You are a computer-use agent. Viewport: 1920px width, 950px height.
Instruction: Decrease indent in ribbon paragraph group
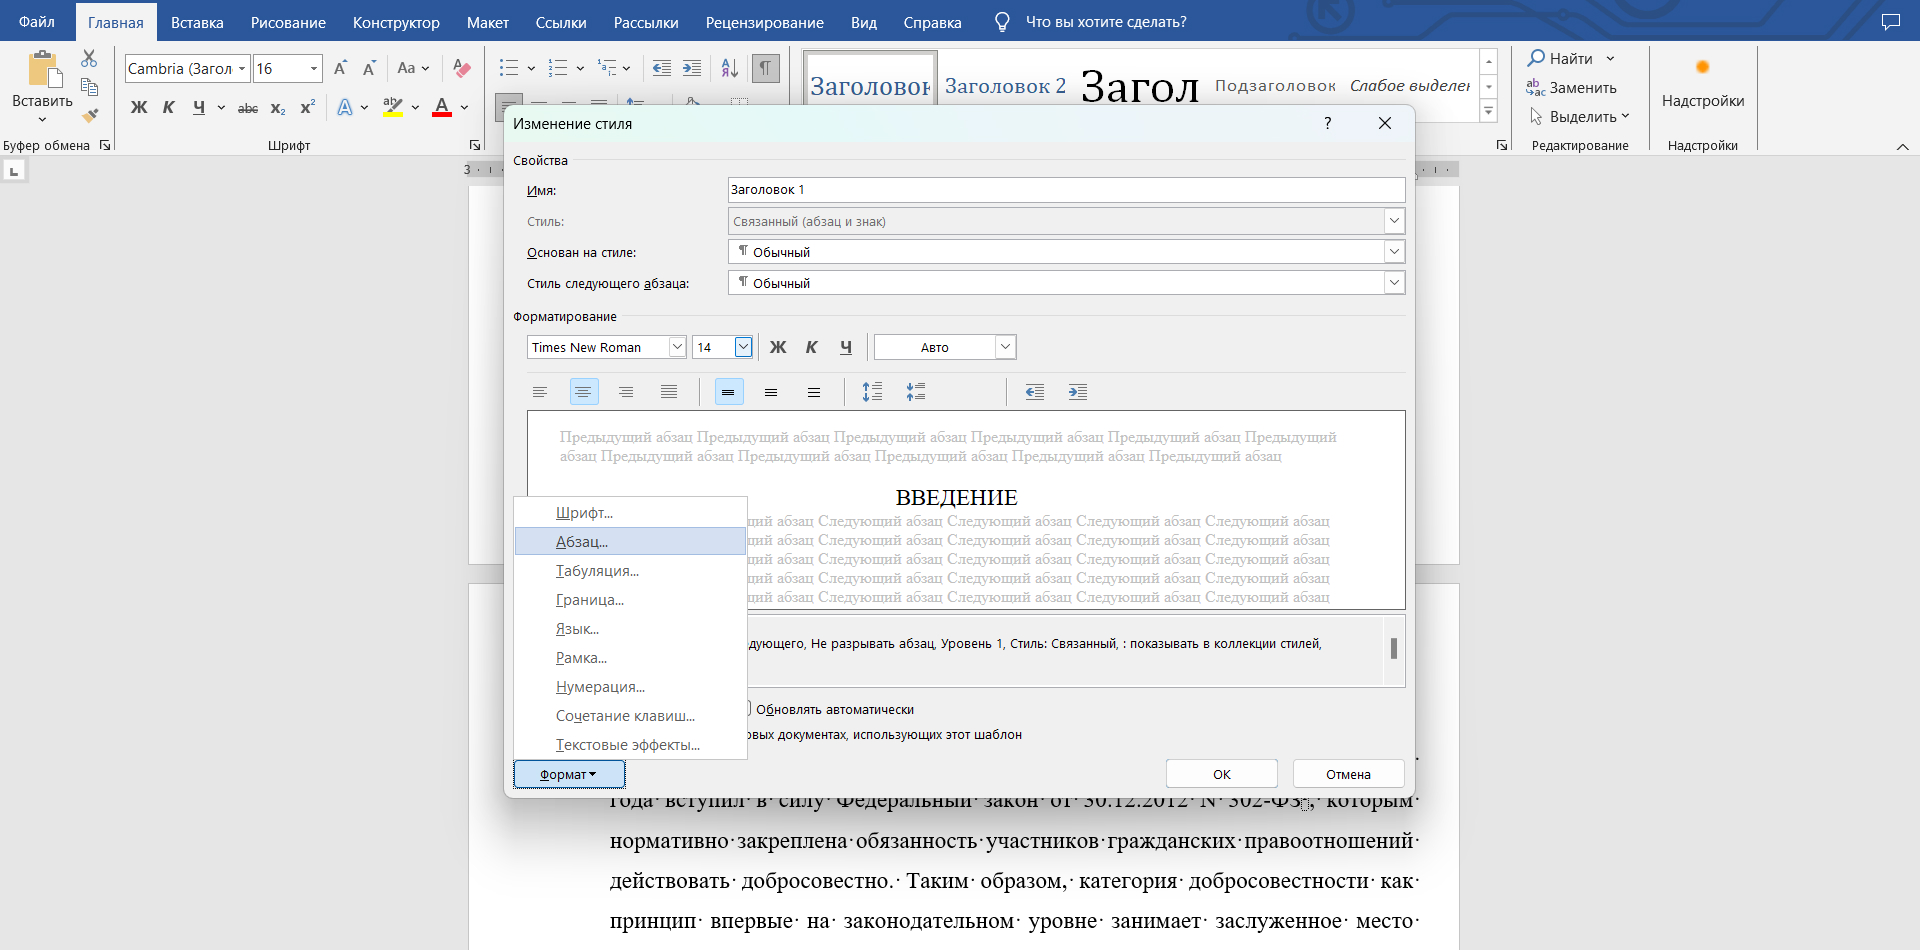[x=662, y=68]
